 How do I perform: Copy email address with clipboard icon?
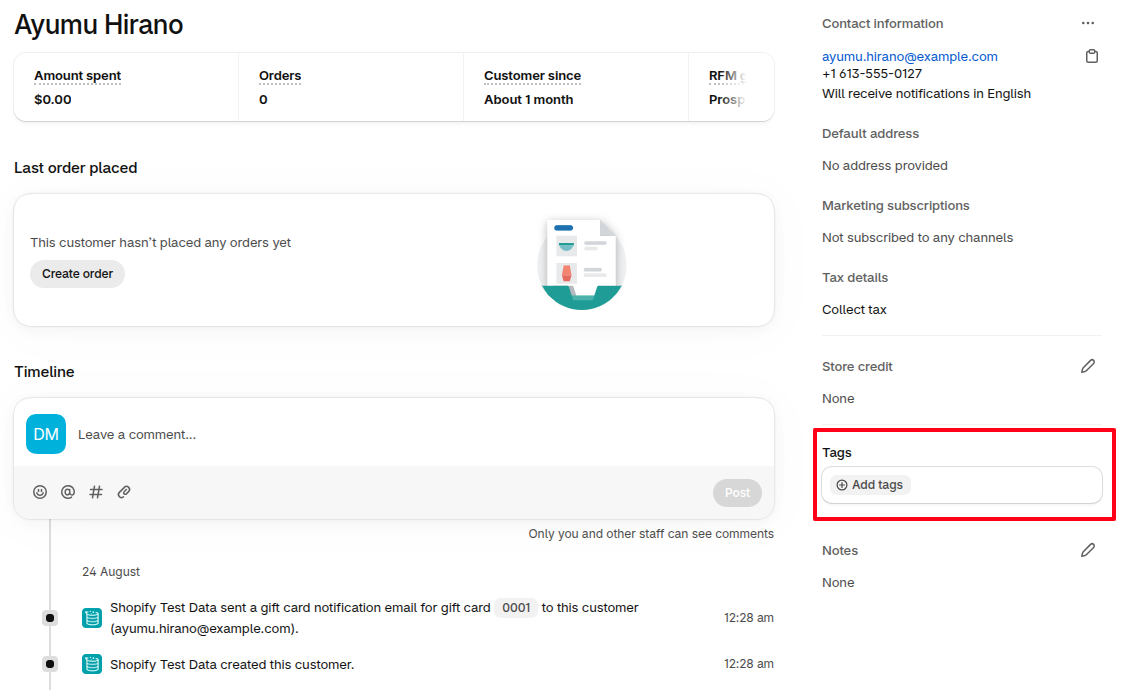pos(1092,56)
